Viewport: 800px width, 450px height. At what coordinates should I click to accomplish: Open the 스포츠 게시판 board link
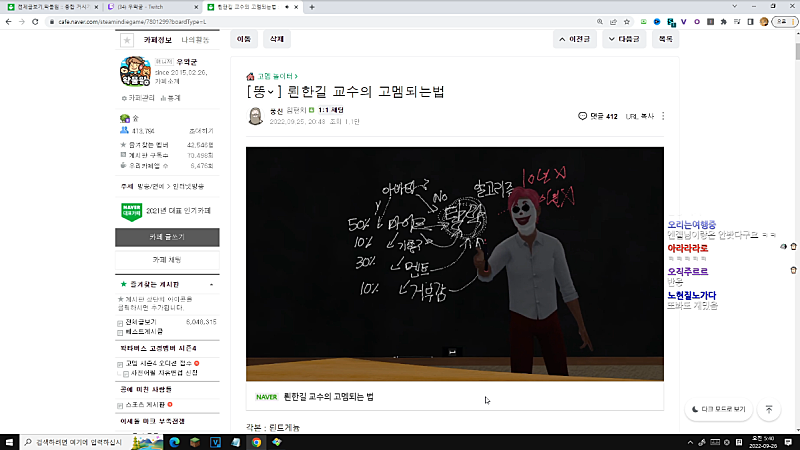tap(145, 405)
